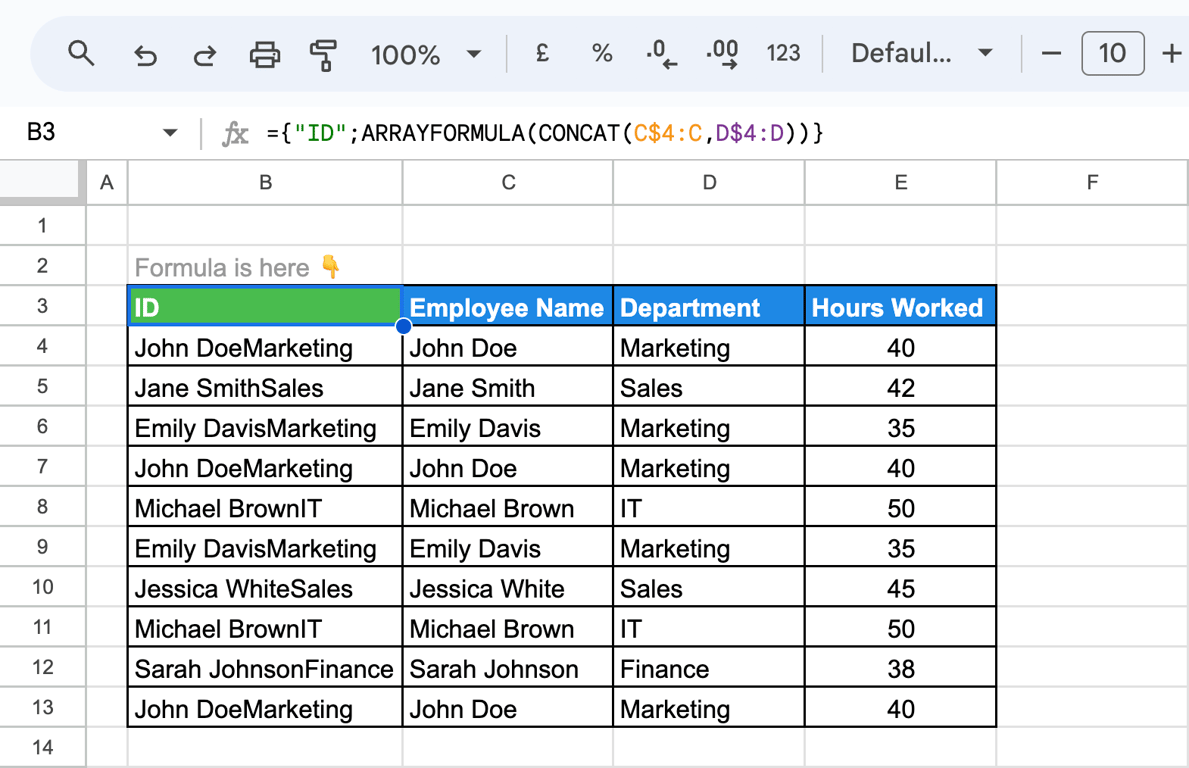The height and width of the screenshot is (768, 1189).
Task: Select 'Jessica White' name cell
Action: click(x=507, y=588)
